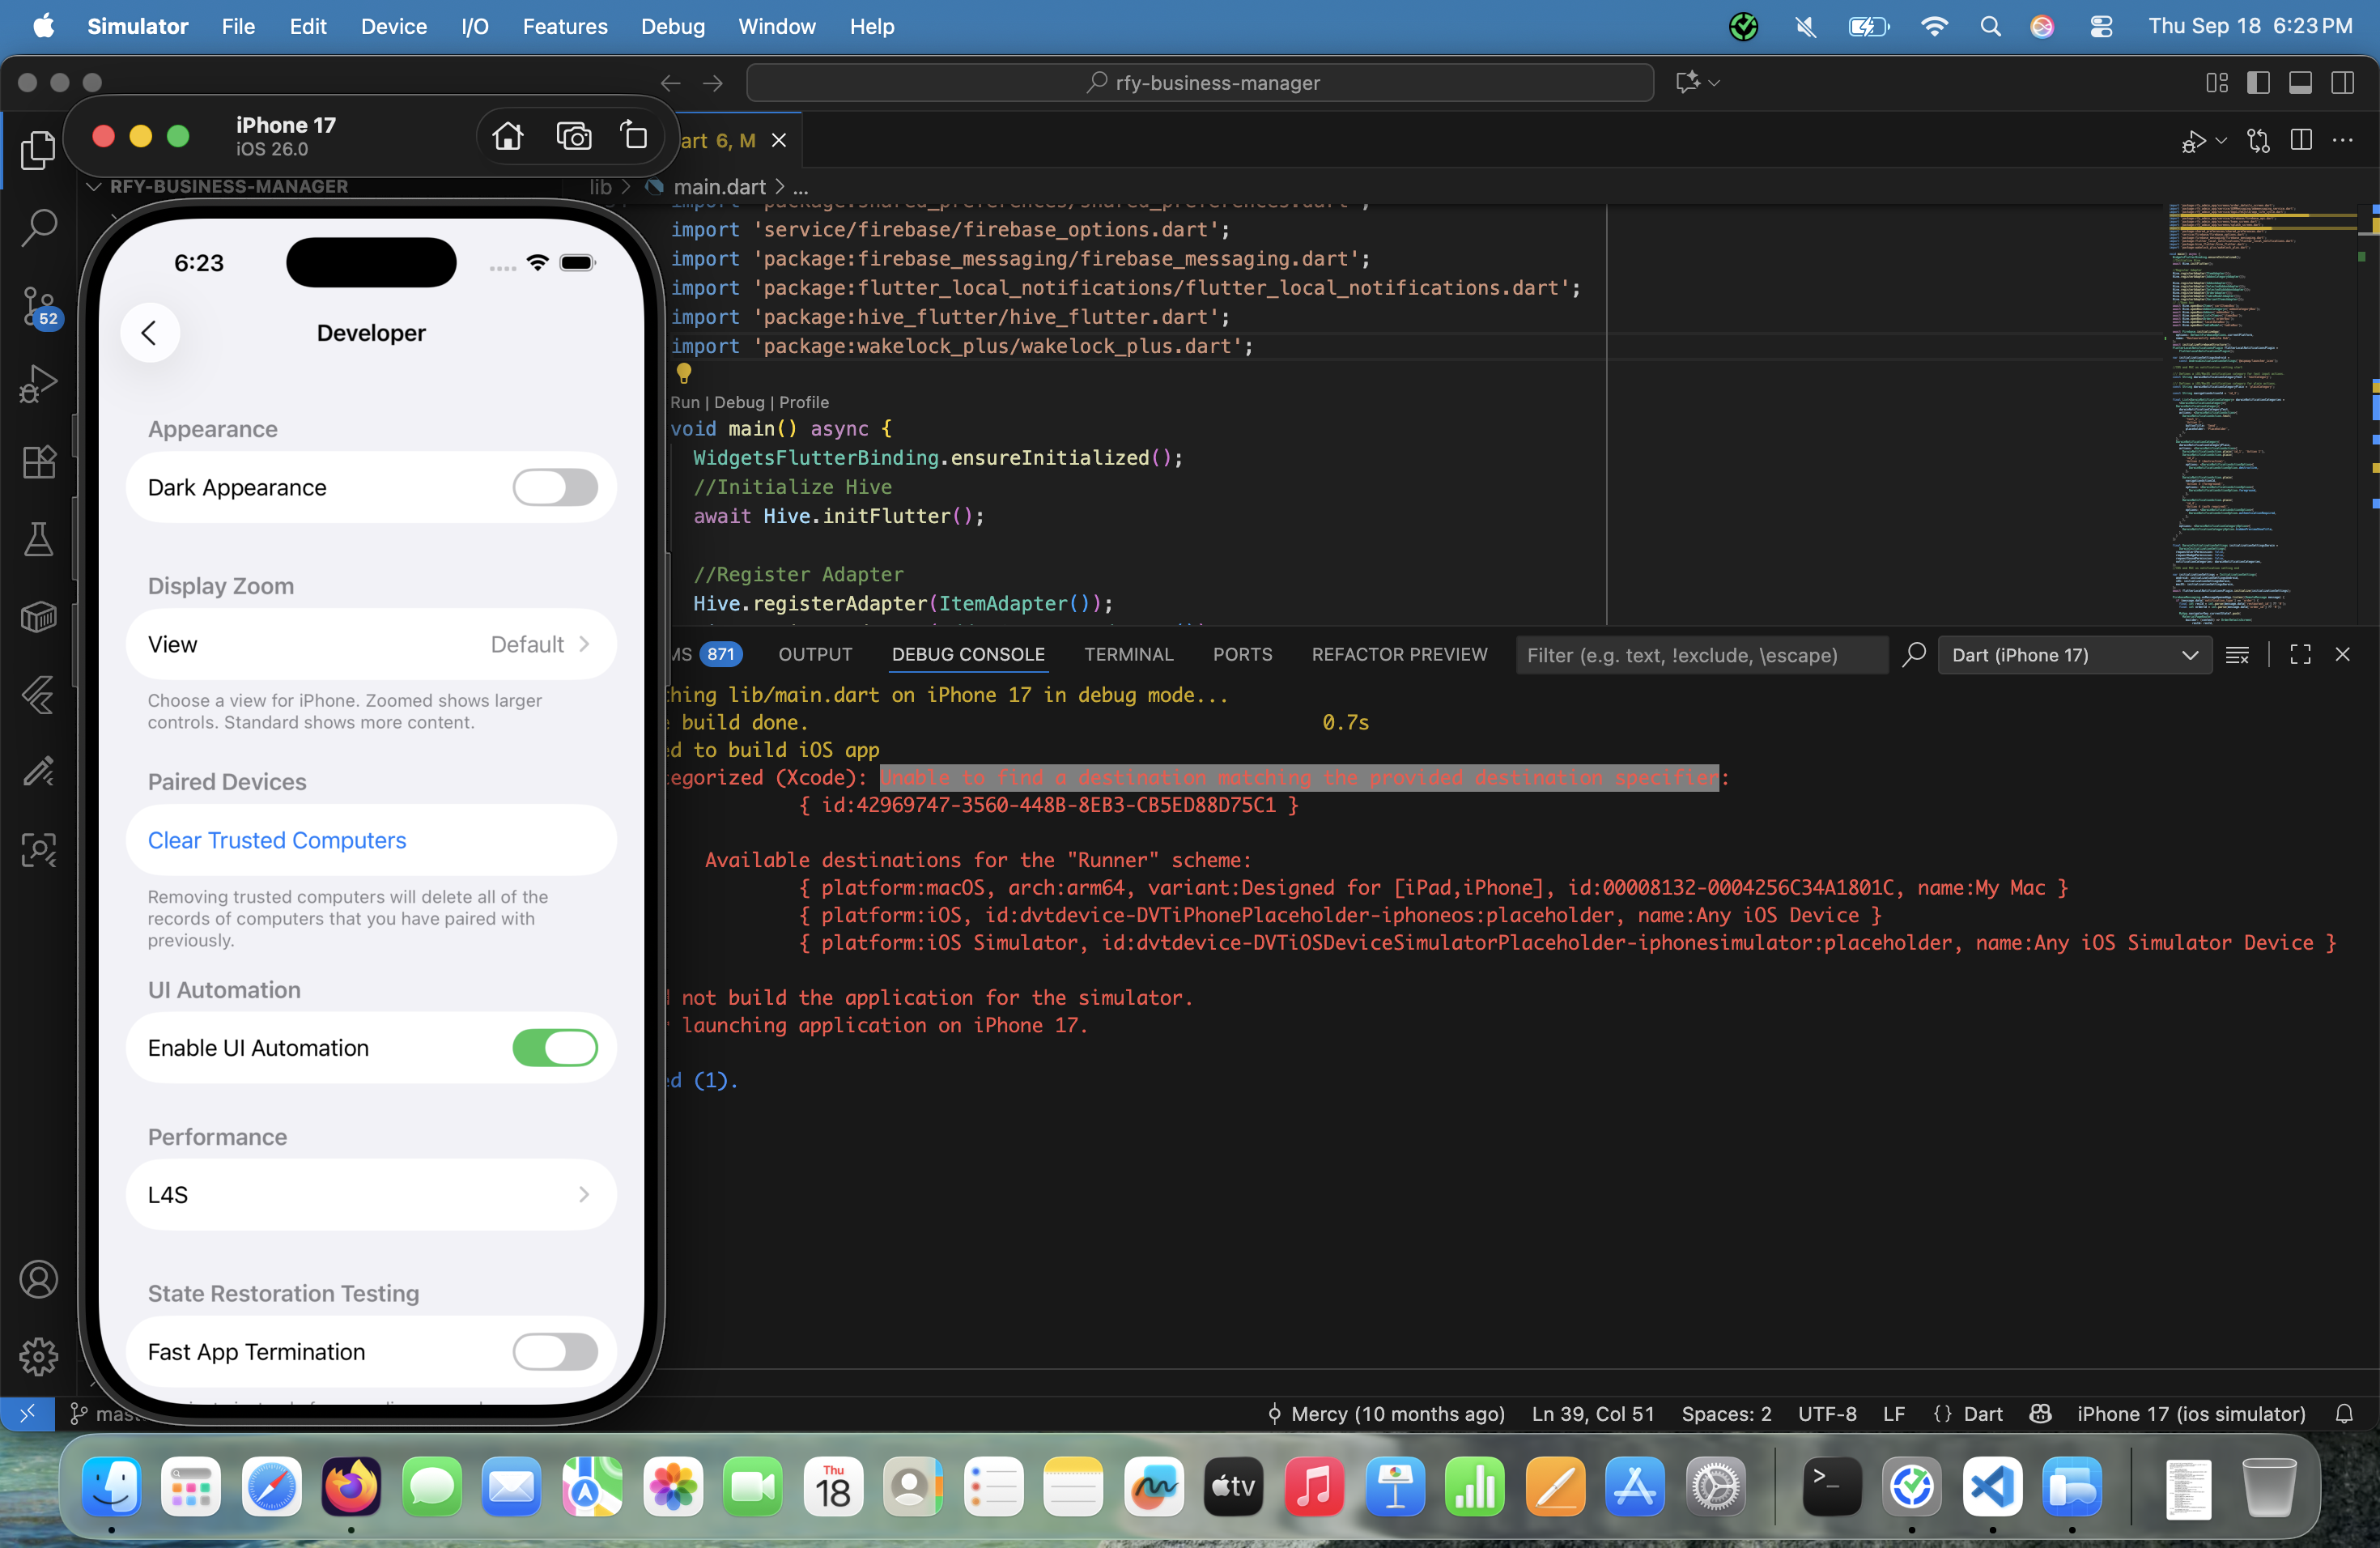2380x1548 pixels.
Task: Open the Extensions view
Action: coord(38,461)
